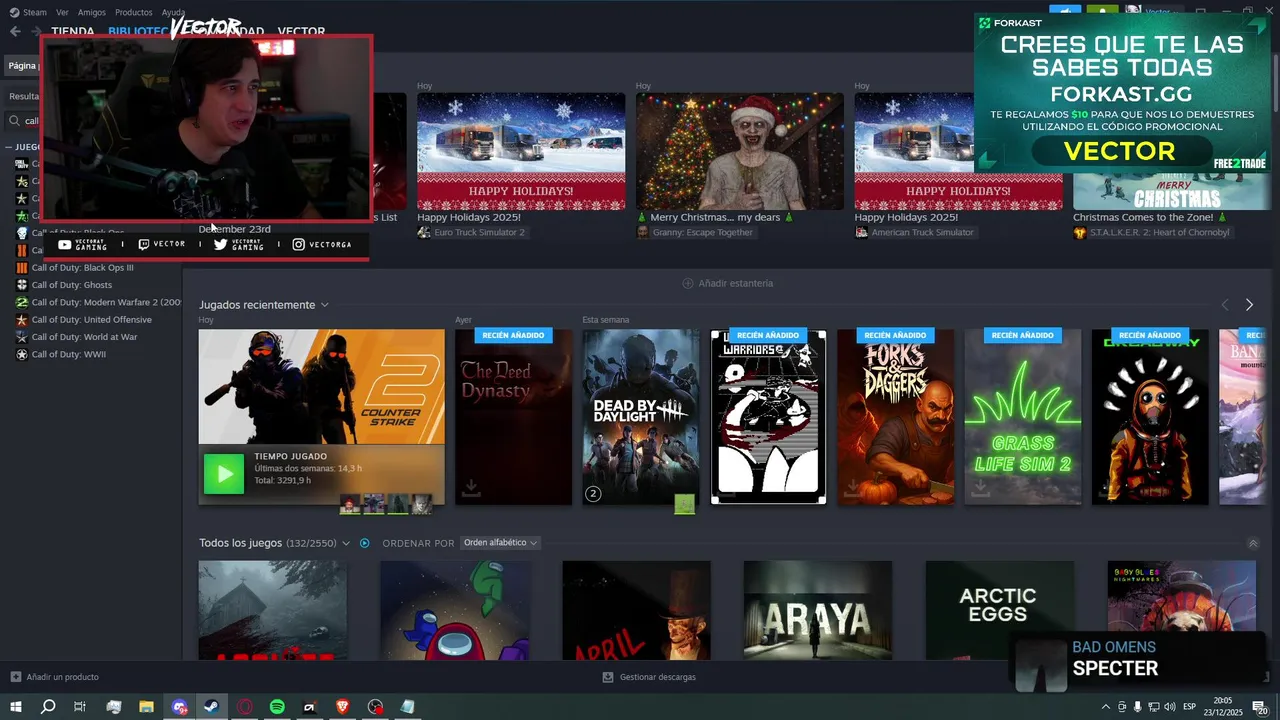Expand the Jugados recientemente dropdown
The width and height of the screenshot is (1280, 720).
click(x=324, y=305)
